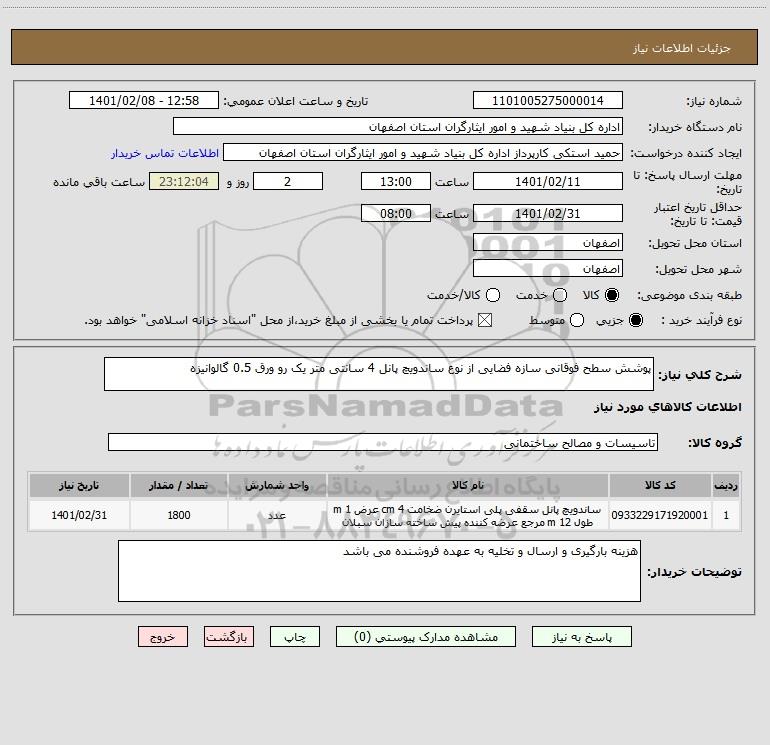
Task: Click the بازگشت back button
Action: click(x=229, y=637)
